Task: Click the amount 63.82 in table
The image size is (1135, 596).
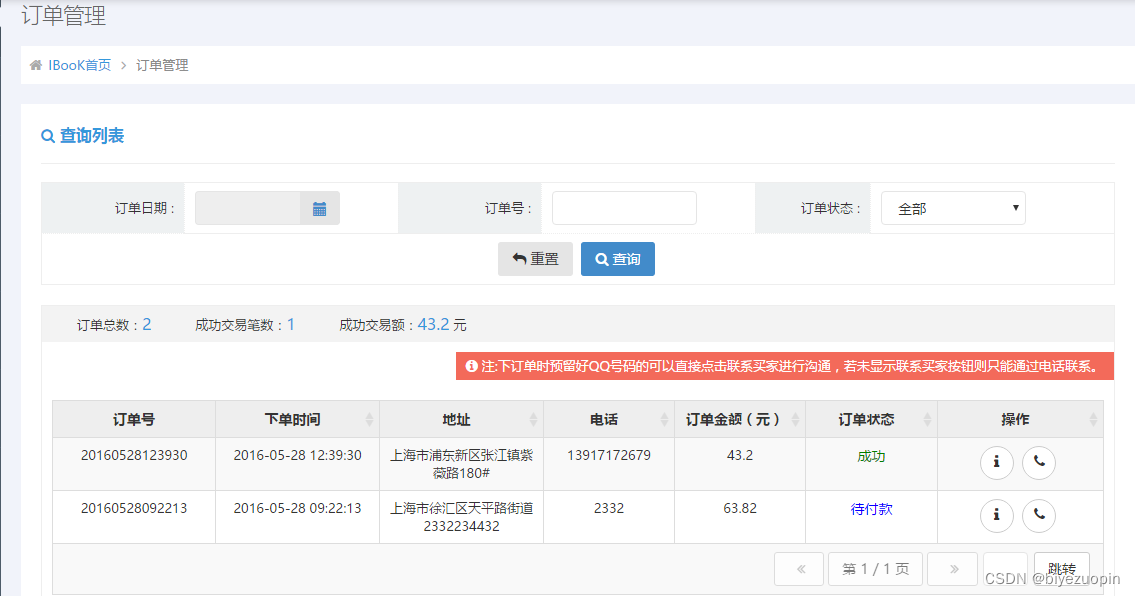Action: 740,508
